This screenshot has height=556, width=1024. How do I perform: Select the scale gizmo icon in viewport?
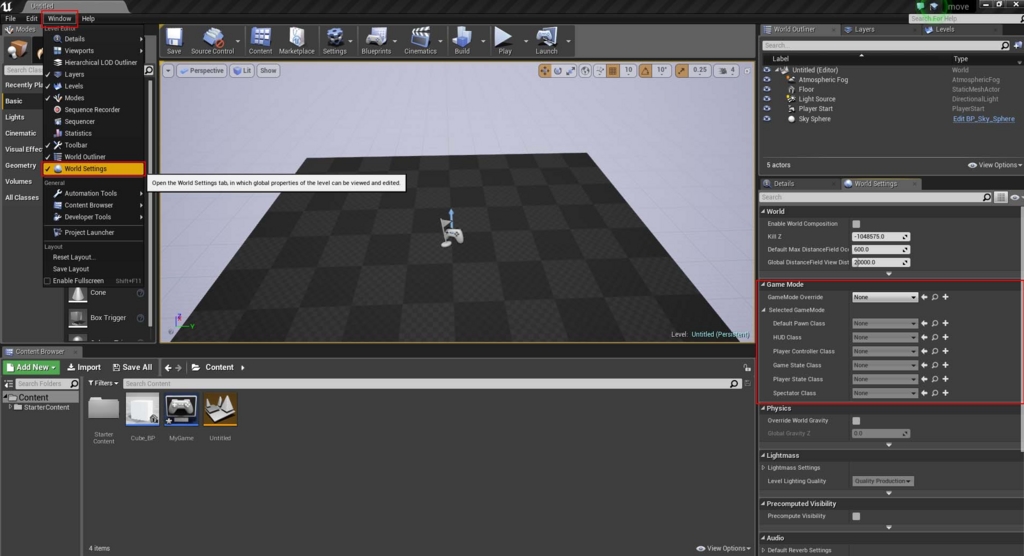point(571,71)
